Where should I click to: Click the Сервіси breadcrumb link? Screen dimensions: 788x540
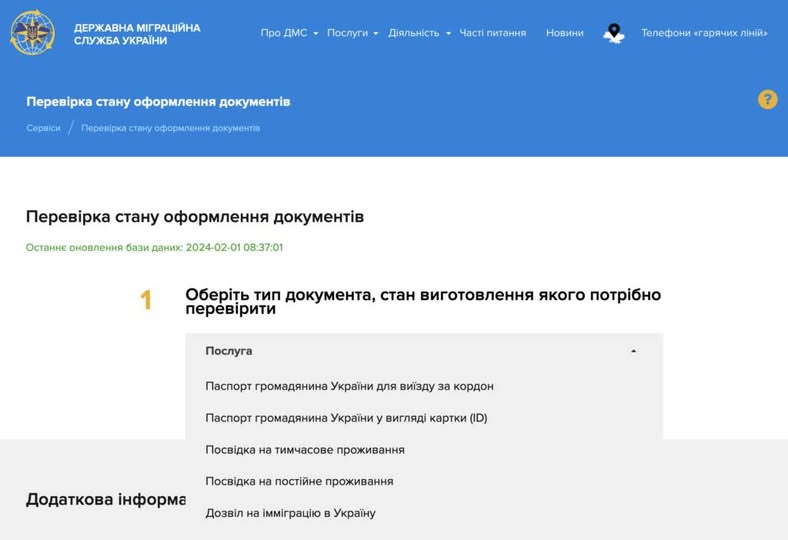[x=43, y=128]
